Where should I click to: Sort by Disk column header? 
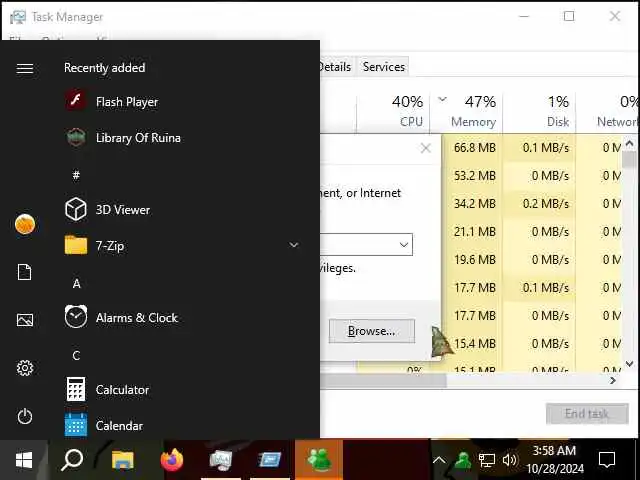[x=540, y=111]
